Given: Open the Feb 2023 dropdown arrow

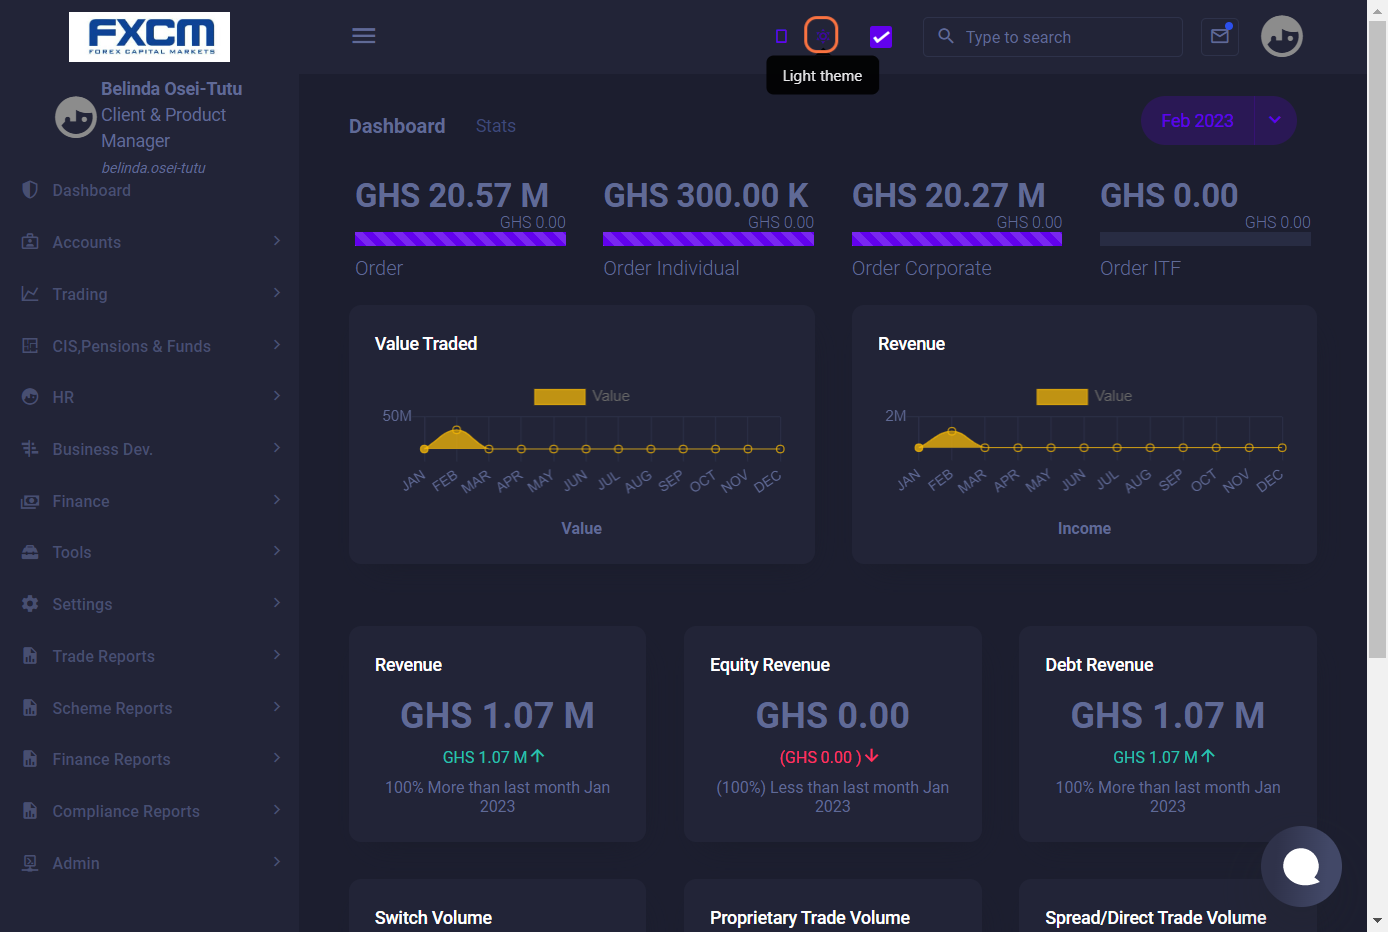Looking at the screenshot, I should [x=1275, y=120].
